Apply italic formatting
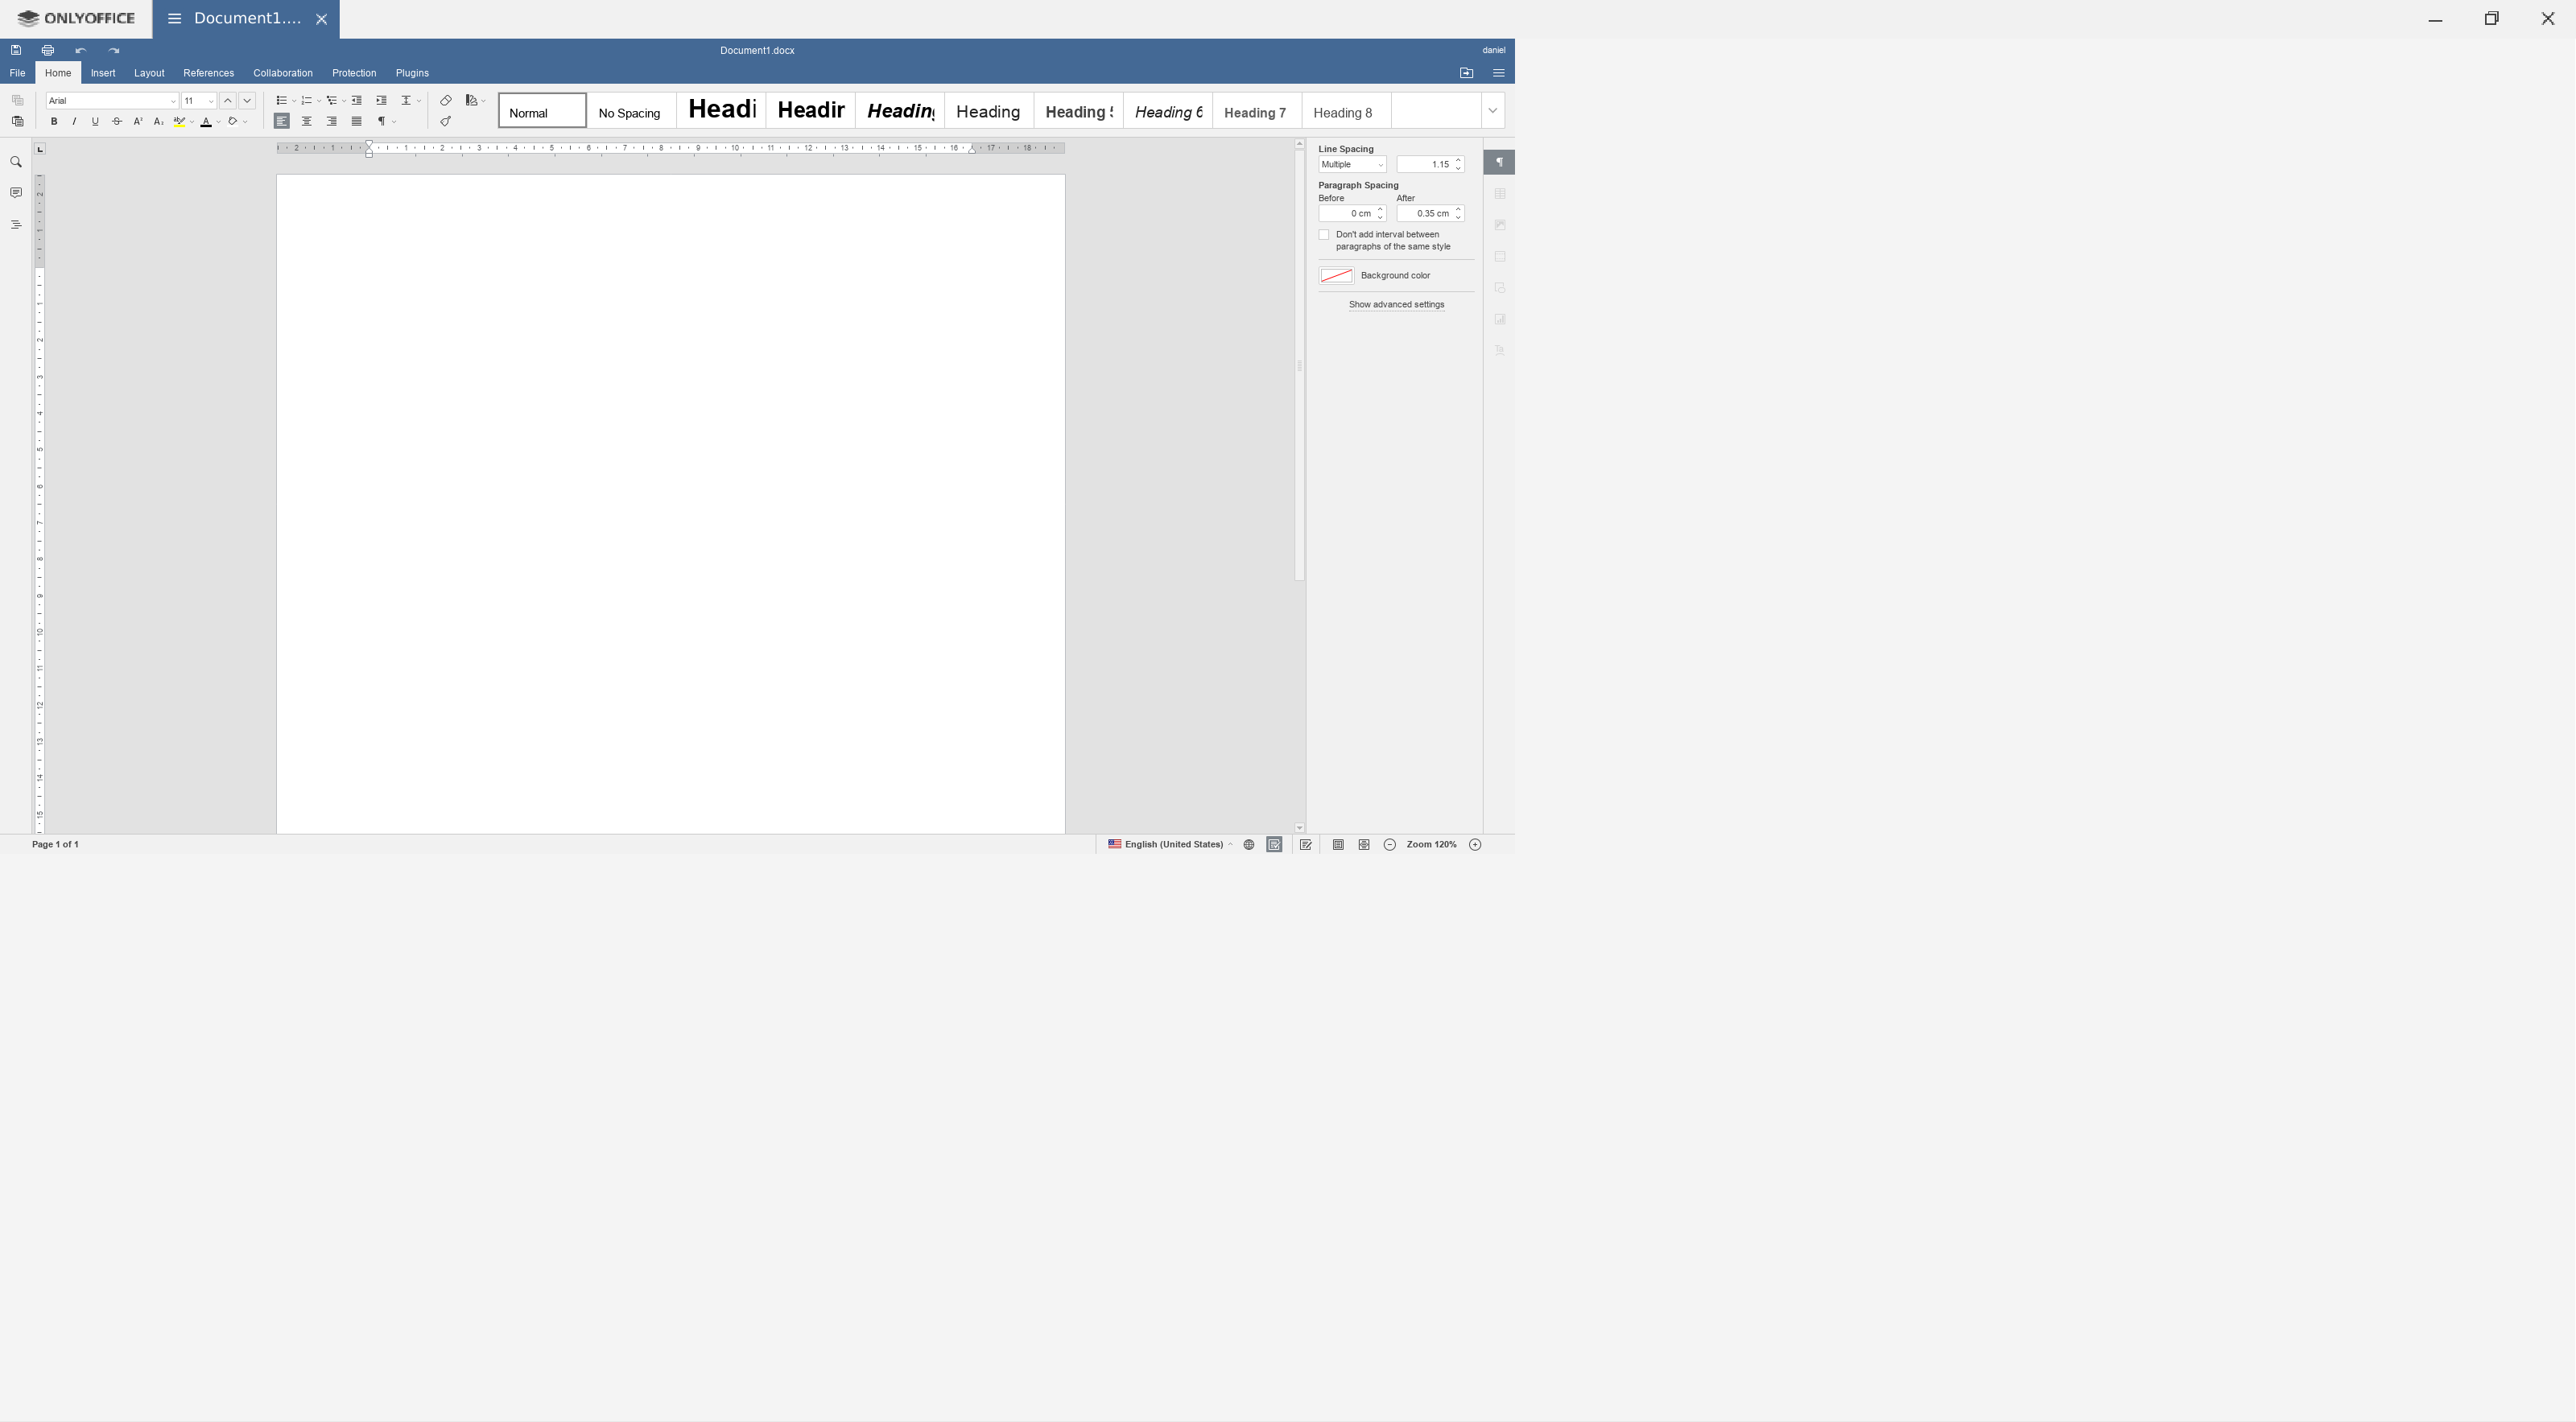2576x1422 pixels. (x=75, y=121)
